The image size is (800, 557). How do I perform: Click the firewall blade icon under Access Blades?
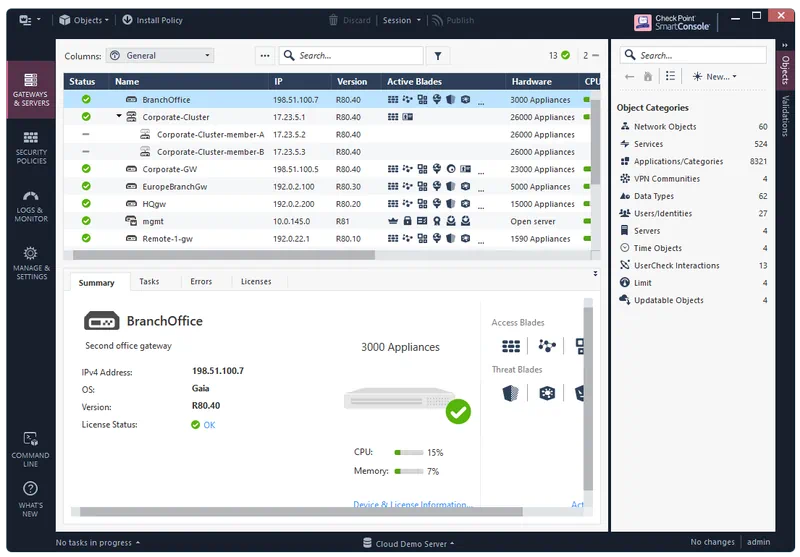click(x=511, y=346)
